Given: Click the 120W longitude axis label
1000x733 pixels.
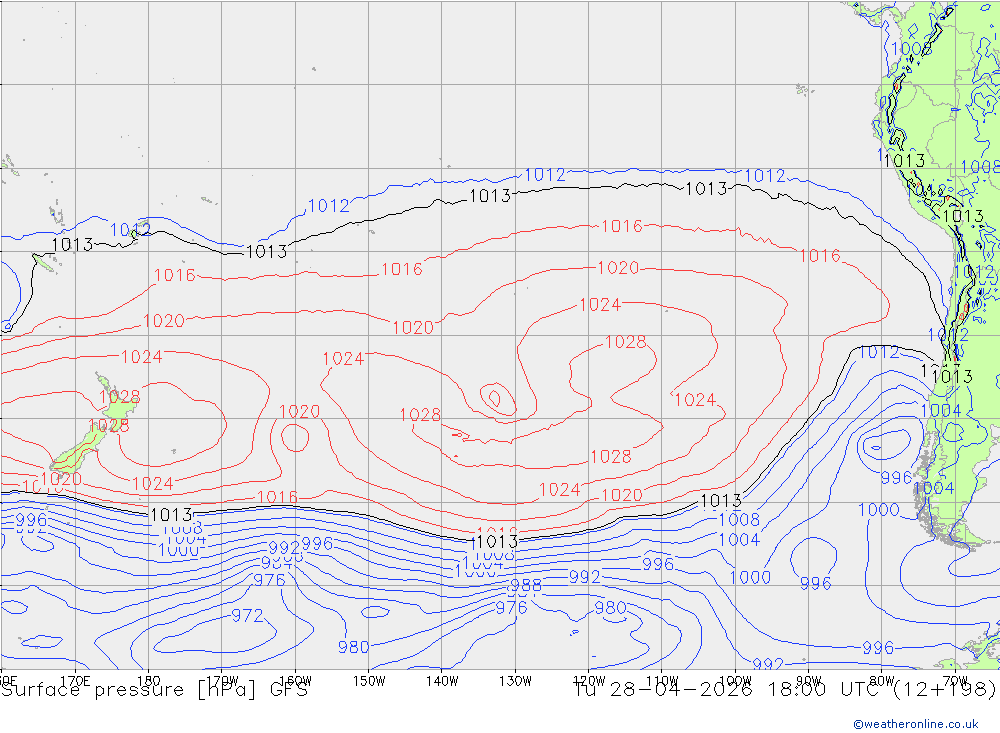Looking at the screenshot, I should (588, 680).
